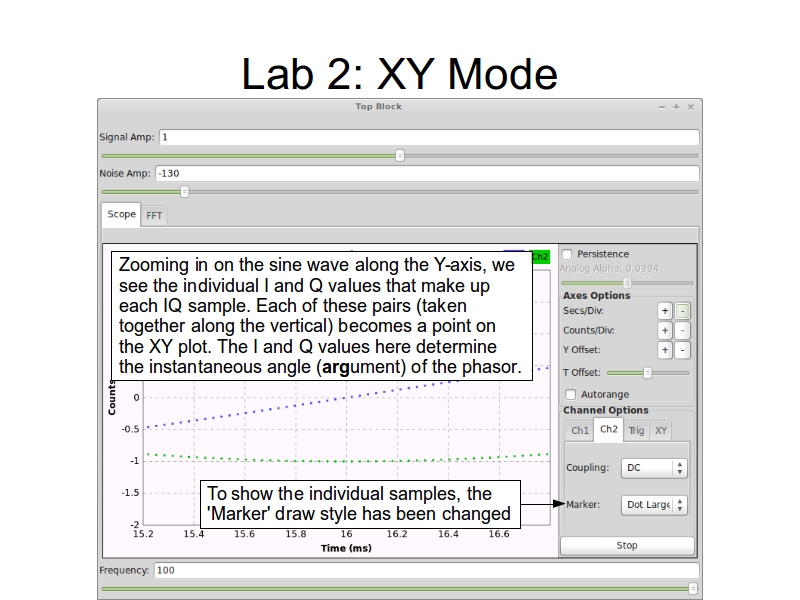The image size is (800, 600).
Task: Open the Marker dropdown showing Dot Large
Action: coord(654,505)
